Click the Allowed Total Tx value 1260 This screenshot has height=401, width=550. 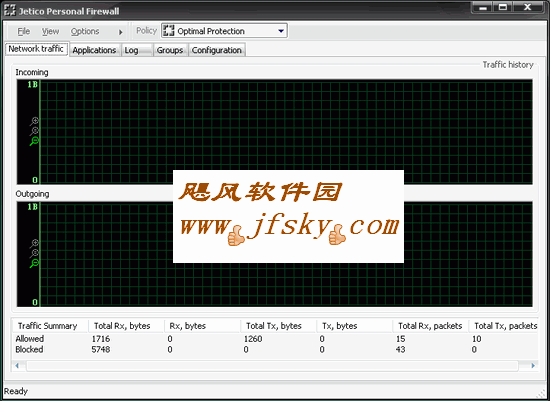pos(253,339)
